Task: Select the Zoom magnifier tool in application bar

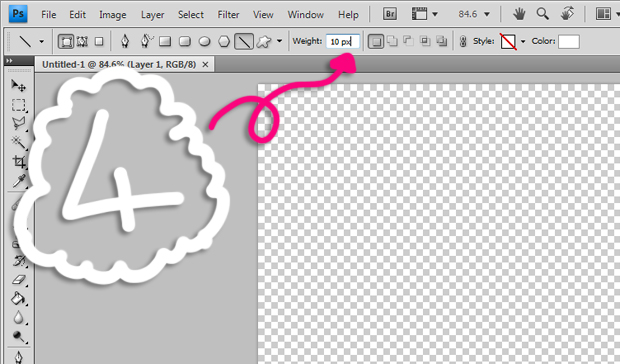Action: [x=542, y=14]
